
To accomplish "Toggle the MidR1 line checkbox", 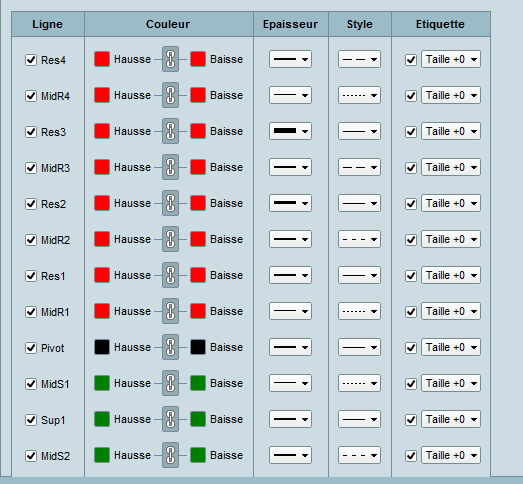I will pos(31,312).
